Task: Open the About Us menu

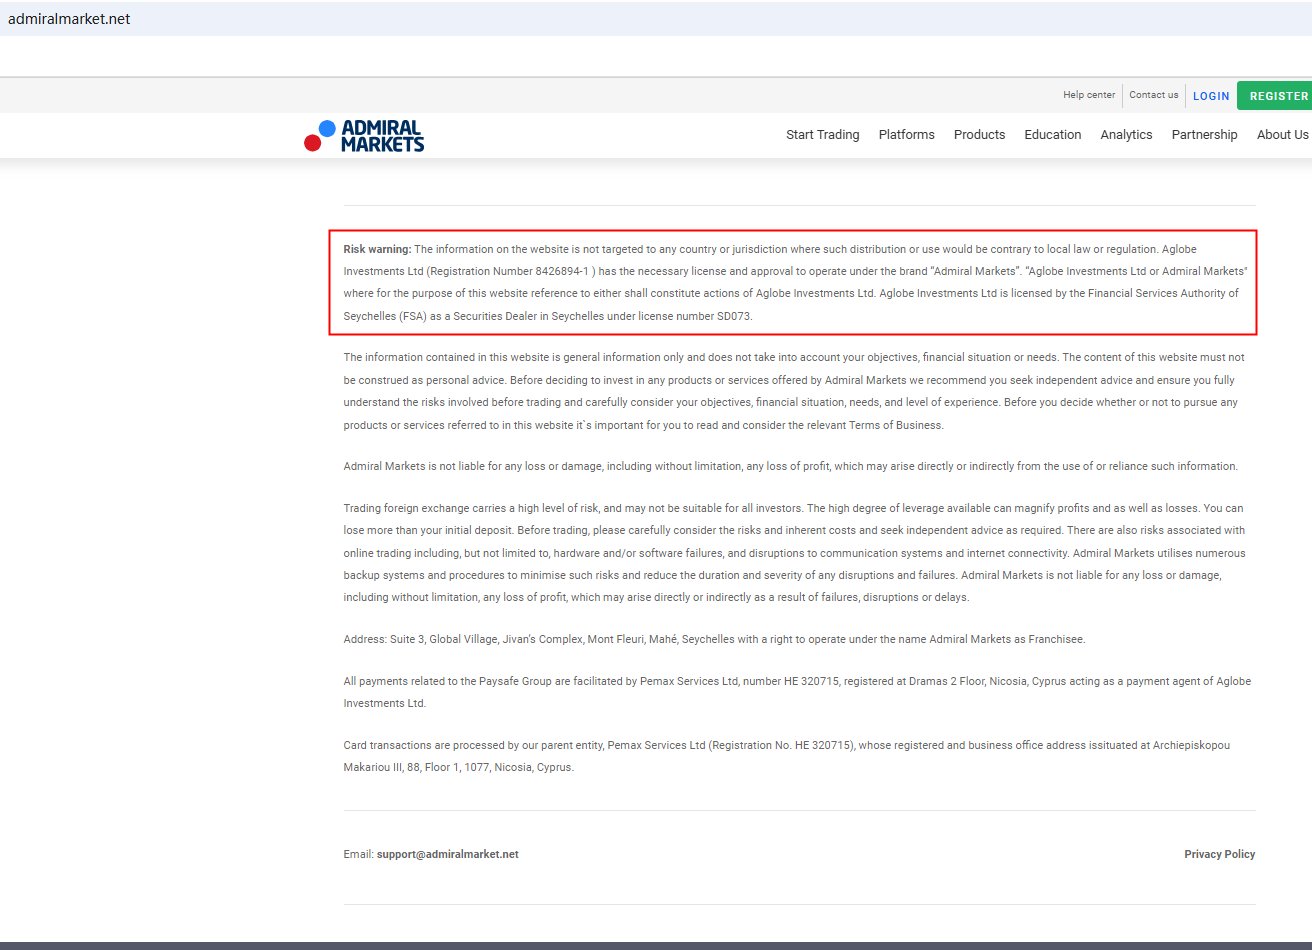Action: pos(1283,135)
